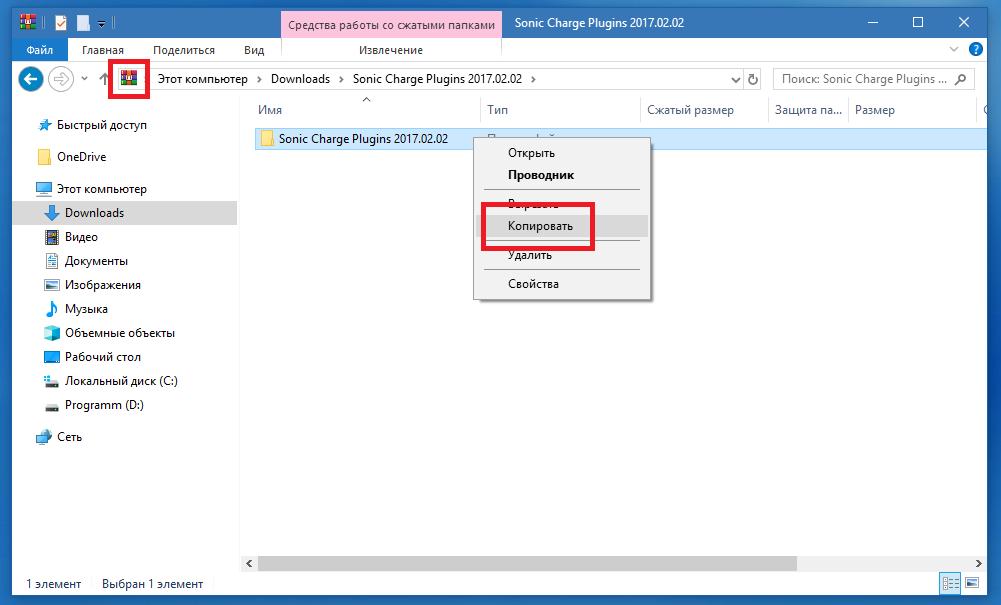The width and height of the screenshot is (1001, 605).
Task: Click the horizontal scrollbar thumb
Action: coord(527,564)
